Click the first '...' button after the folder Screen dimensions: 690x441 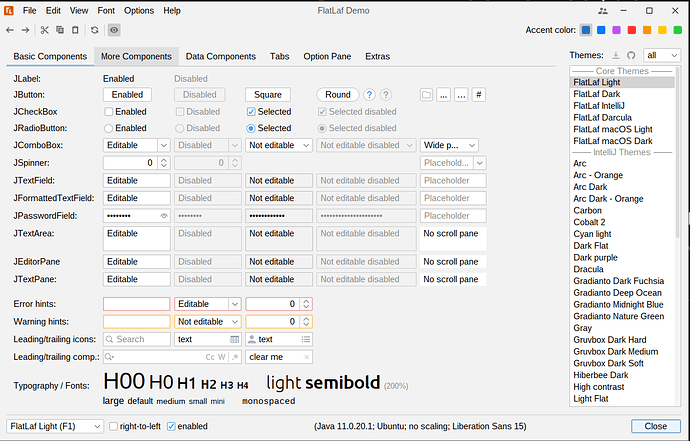[444, 95]
